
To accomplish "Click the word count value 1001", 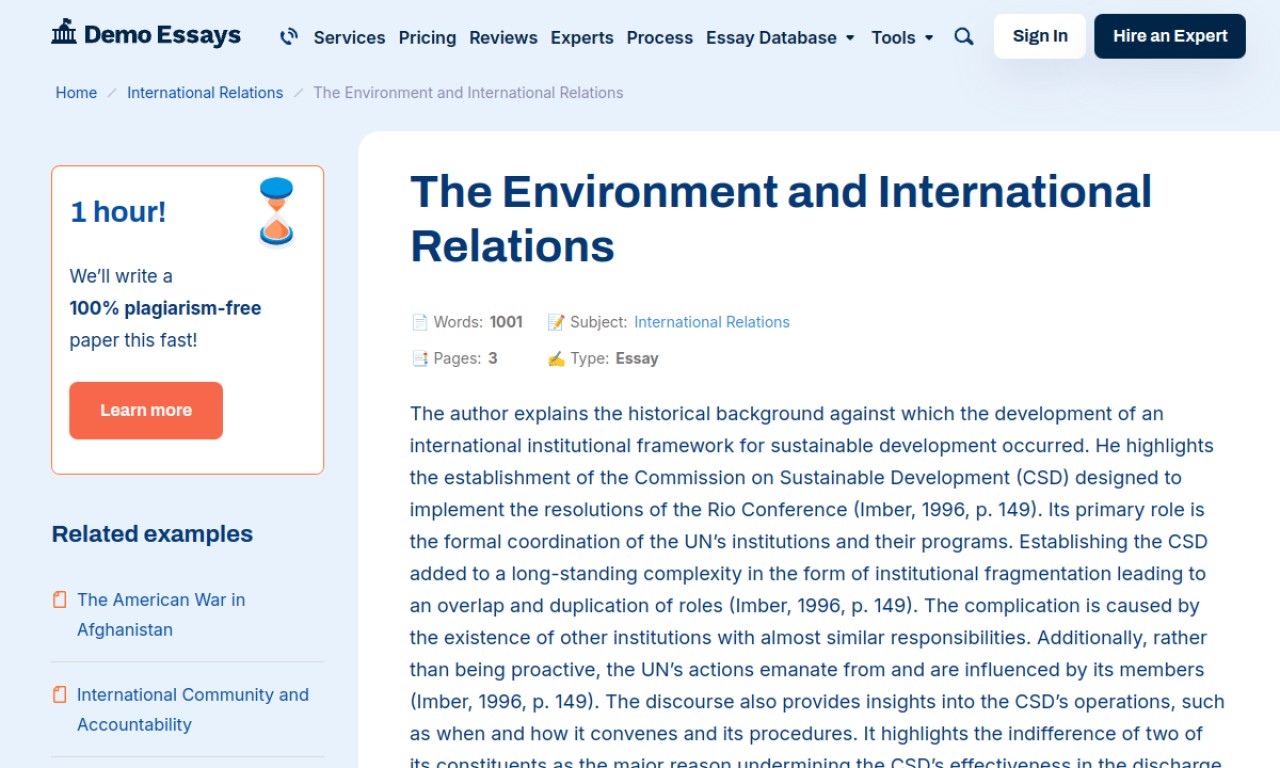I will (506, 322).
